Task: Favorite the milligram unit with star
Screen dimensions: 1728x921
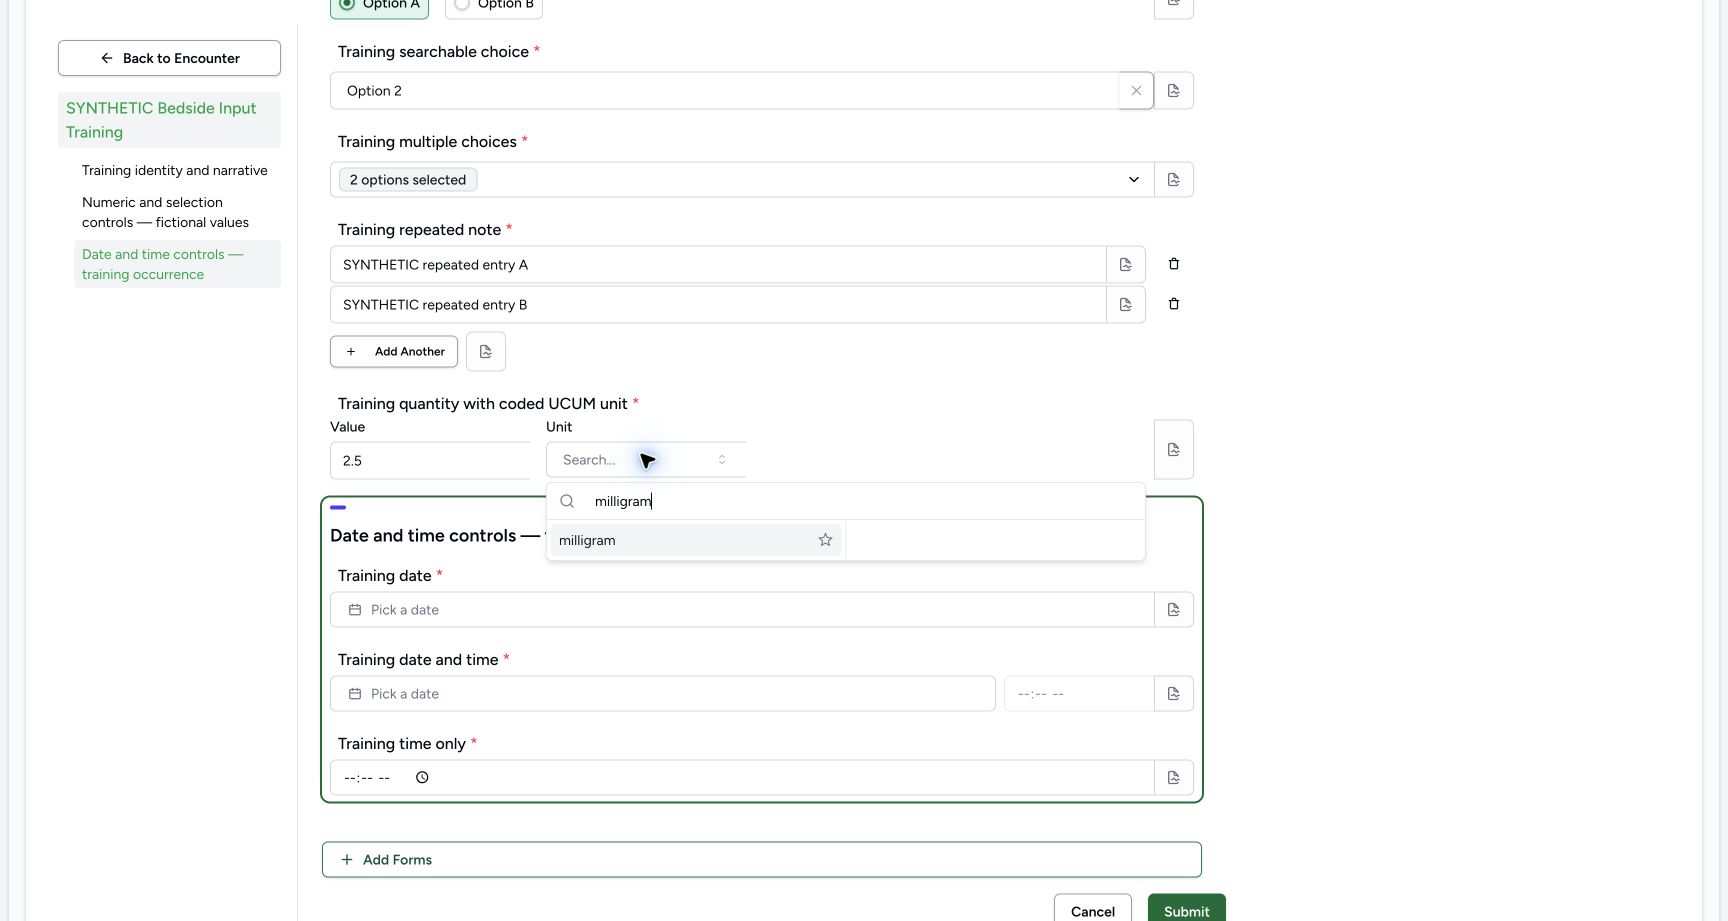Action: point(825,540)
